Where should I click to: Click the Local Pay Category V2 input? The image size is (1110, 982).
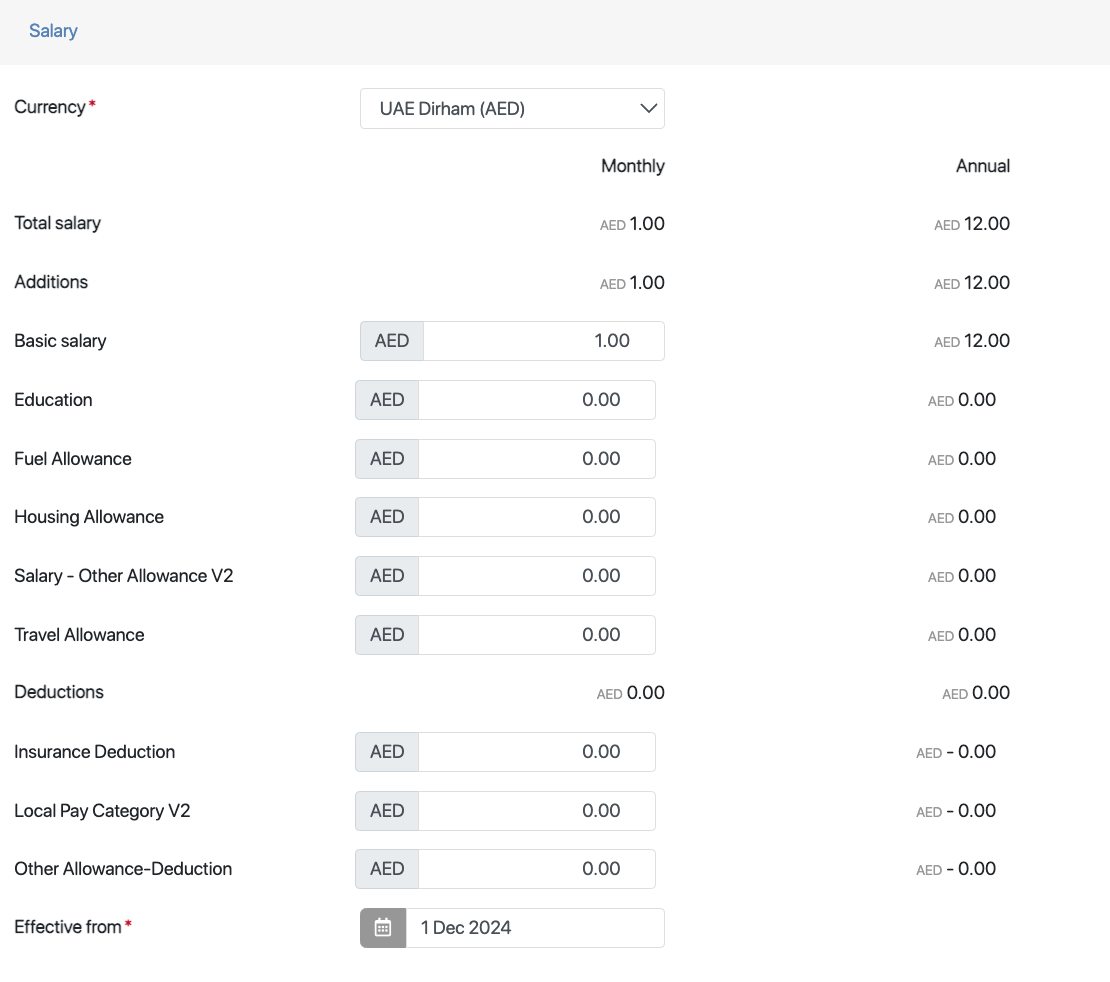[x=536, y=811]
